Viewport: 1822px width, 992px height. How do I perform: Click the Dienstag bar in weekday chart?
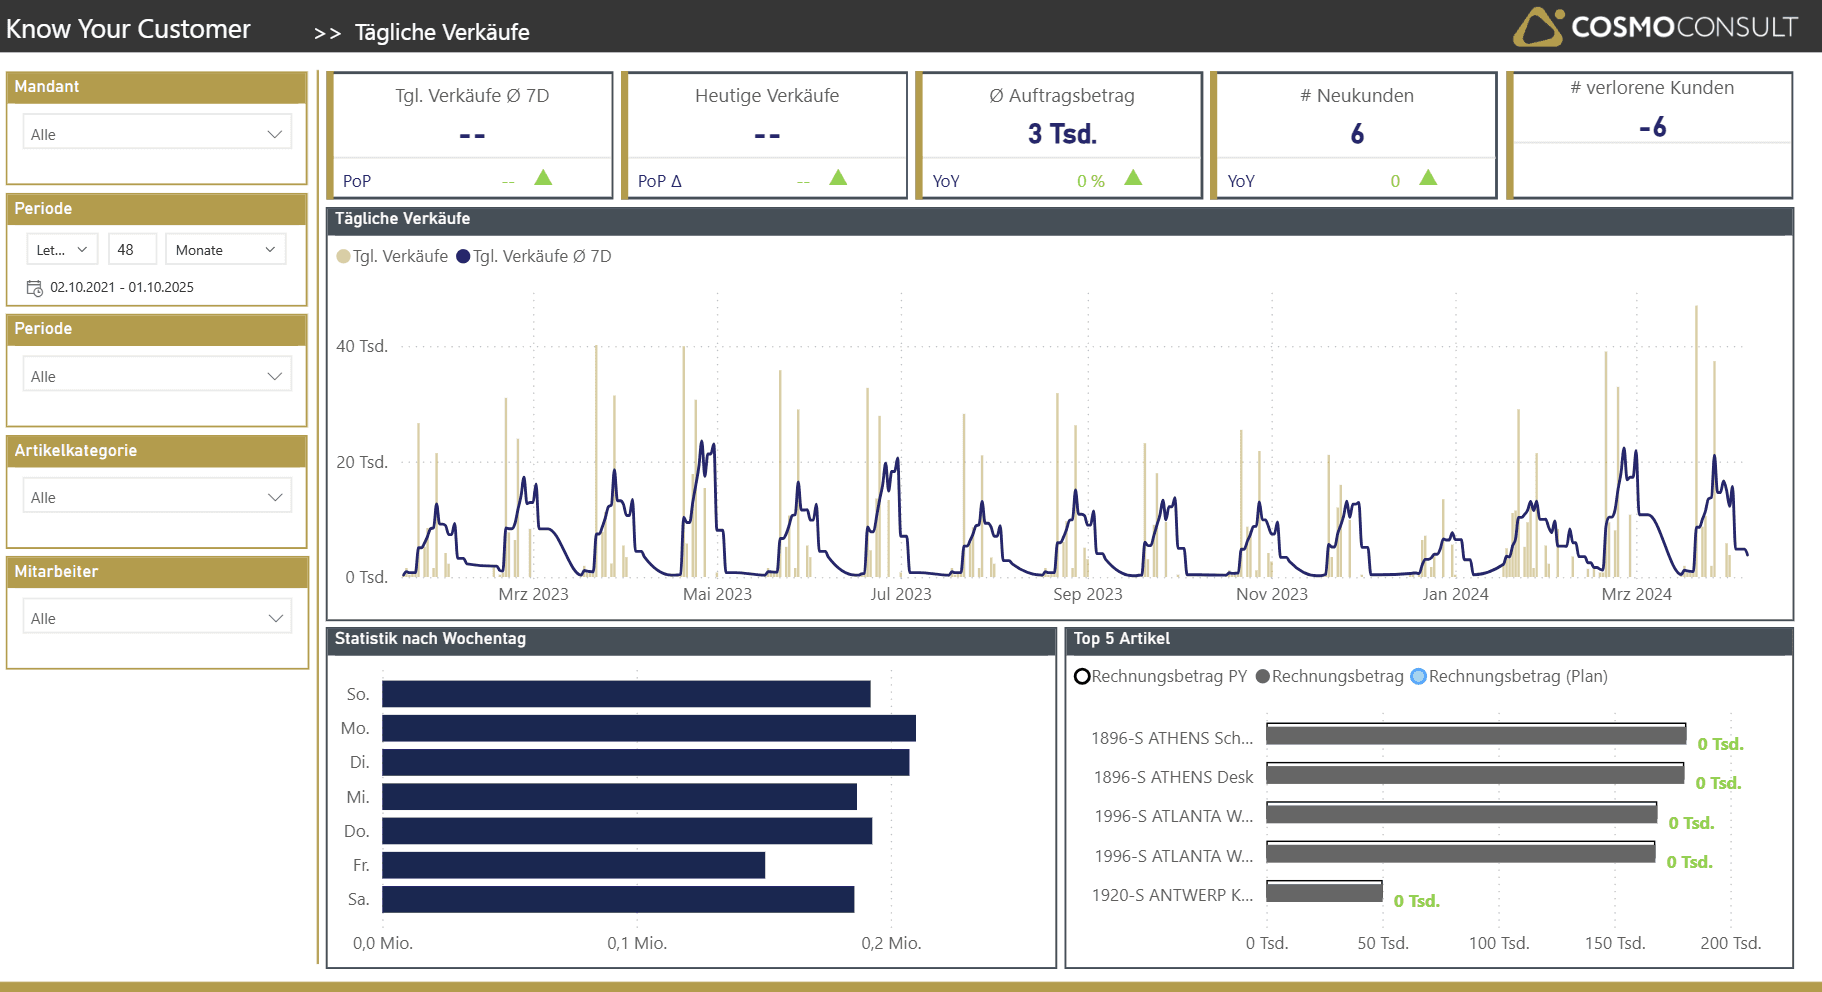coord(646,763)
